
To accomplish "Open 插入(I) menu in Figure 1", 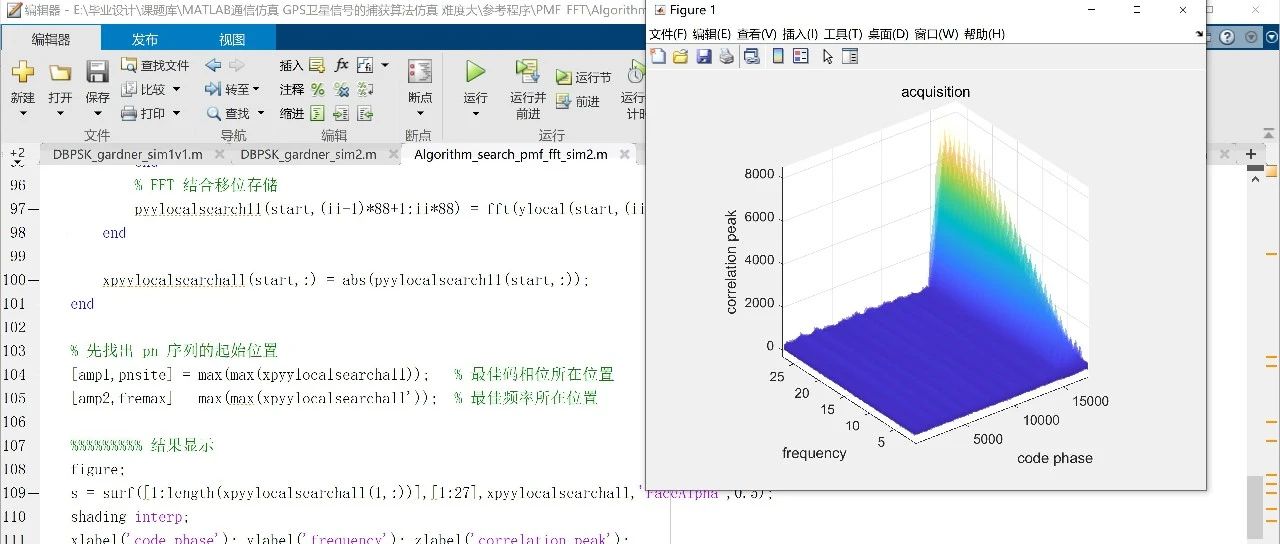I will [800, 34].
